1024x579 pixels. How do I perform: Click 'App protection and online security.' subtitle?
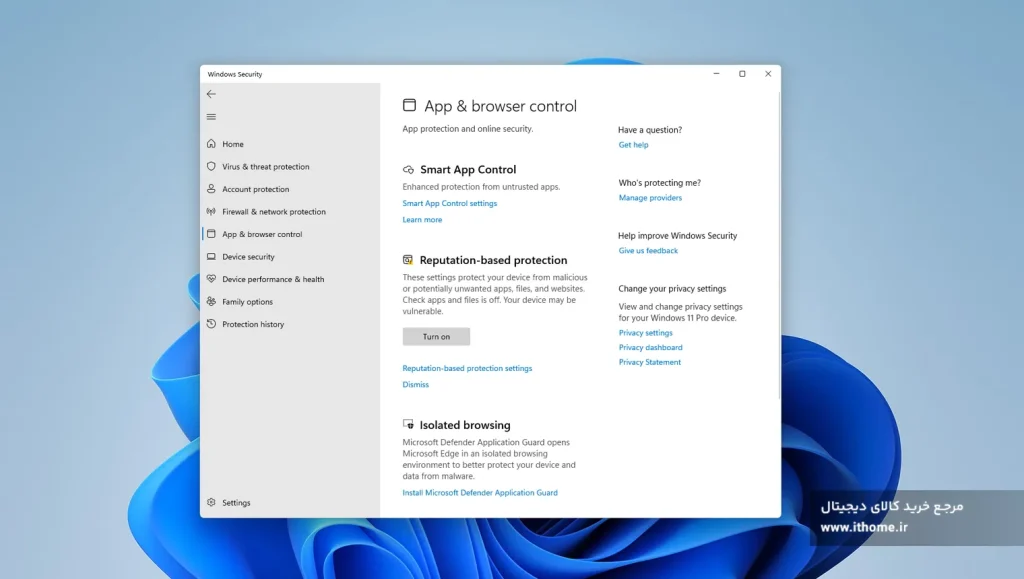[468, 129]
